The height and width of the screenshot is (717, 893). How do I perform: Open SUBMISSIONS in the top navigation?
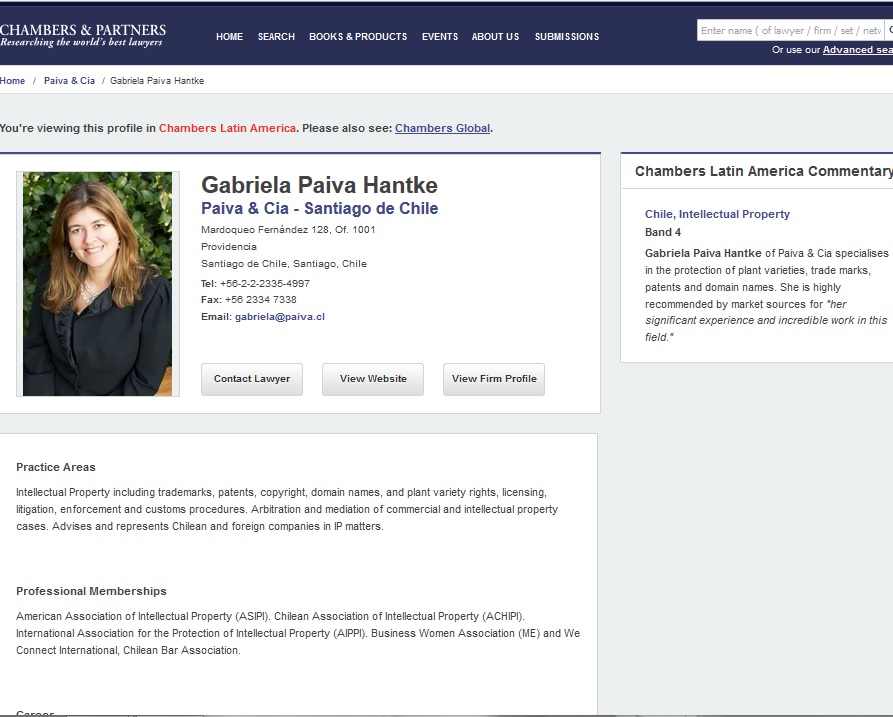567,36
